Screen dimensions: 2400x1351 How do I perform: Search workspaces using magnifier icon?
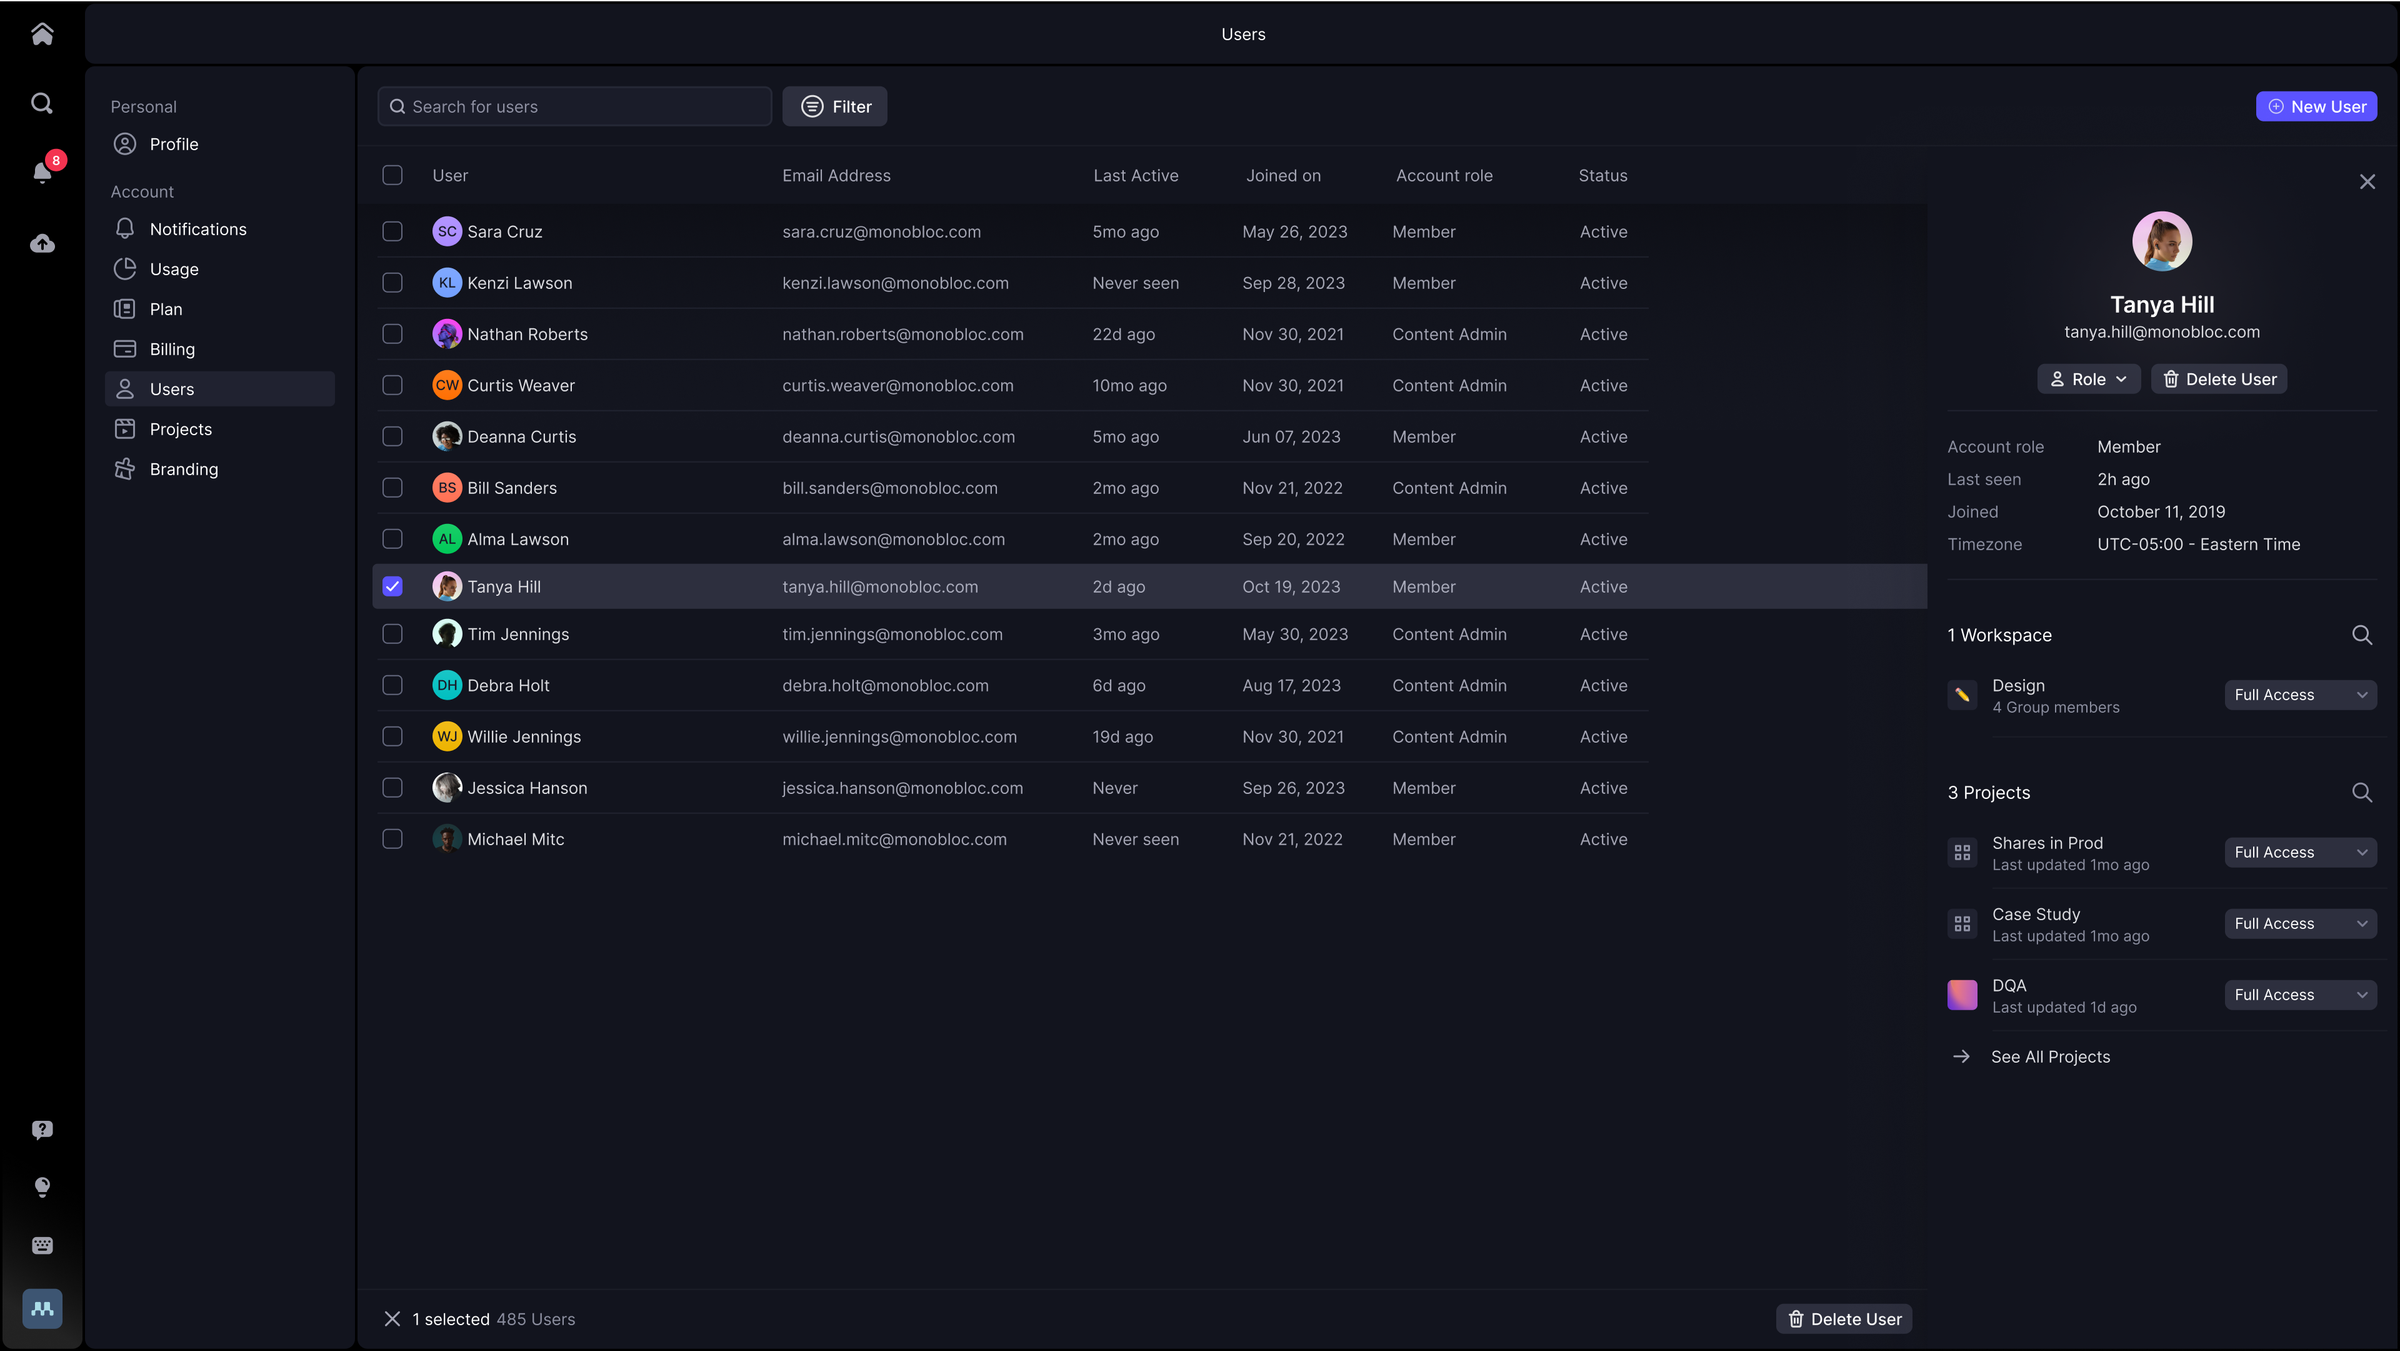pyautogui.click(x=2361, y=635)
